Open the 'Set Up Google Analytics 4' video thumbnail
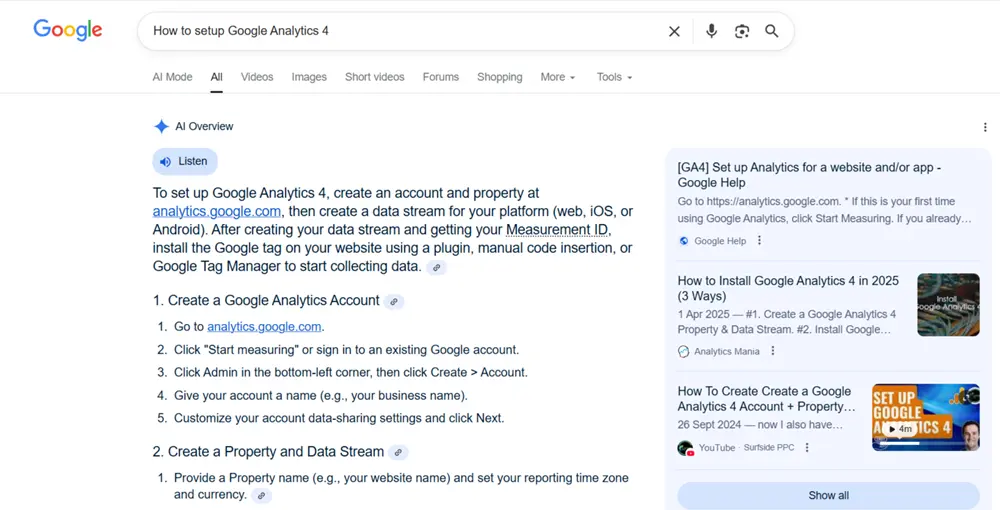 [926, 417]
